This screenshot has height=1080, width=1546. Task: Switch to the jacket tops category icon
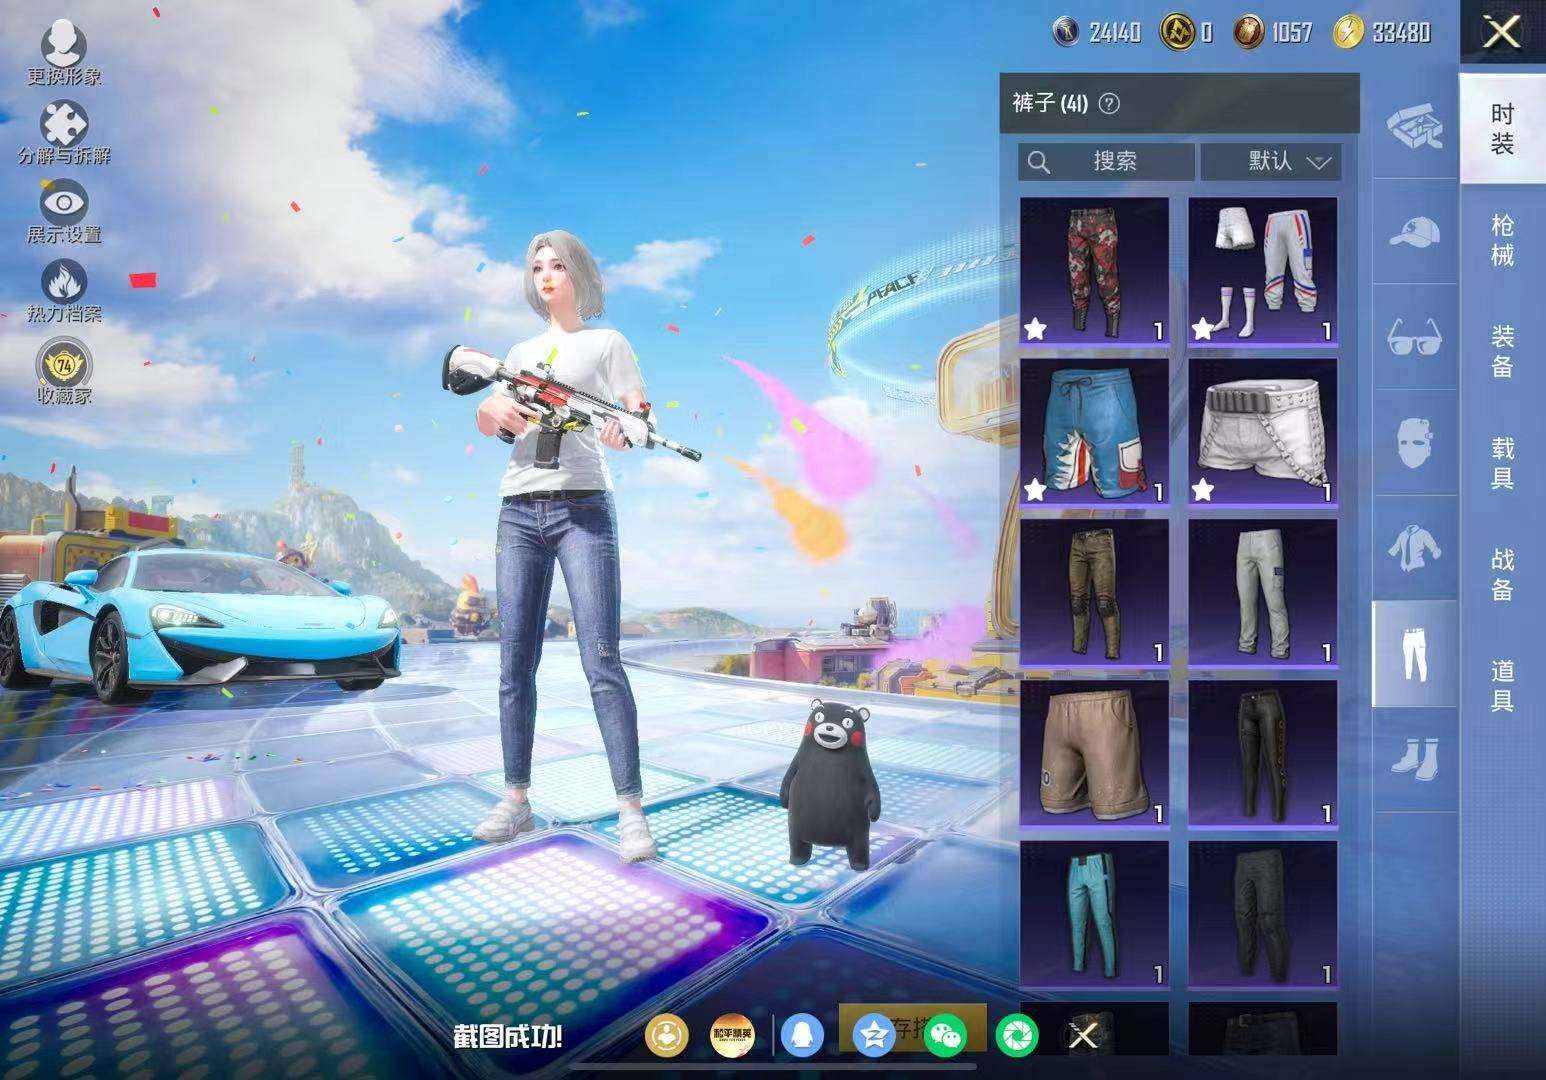click(1414, 547)
